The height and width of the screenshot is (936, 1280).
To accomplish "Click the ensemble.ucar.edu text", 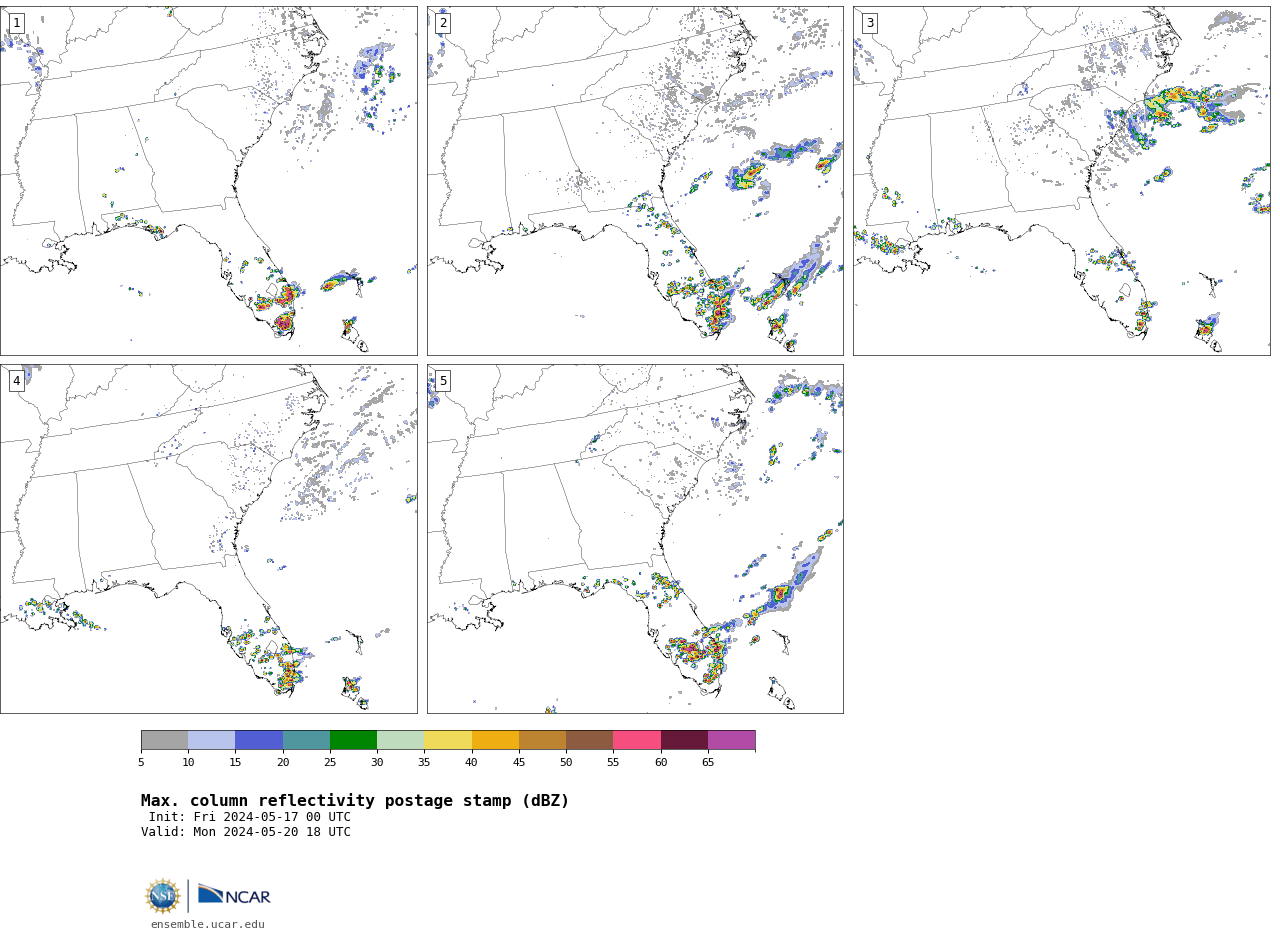I will [x=208, y=925].
